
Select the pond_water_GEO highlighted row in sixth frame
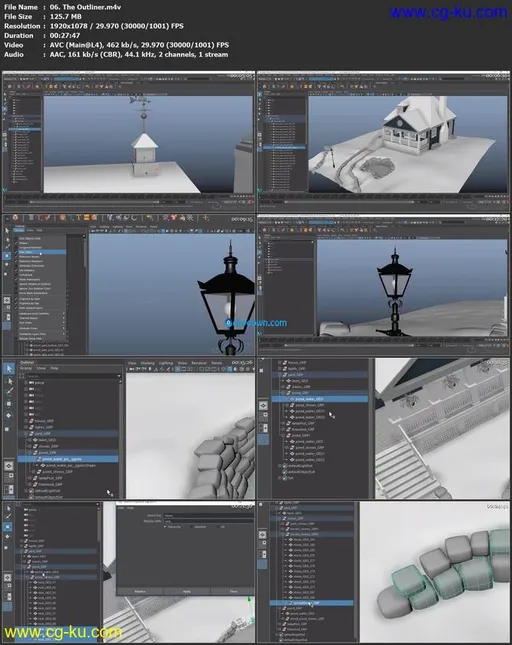coord(320,399)
